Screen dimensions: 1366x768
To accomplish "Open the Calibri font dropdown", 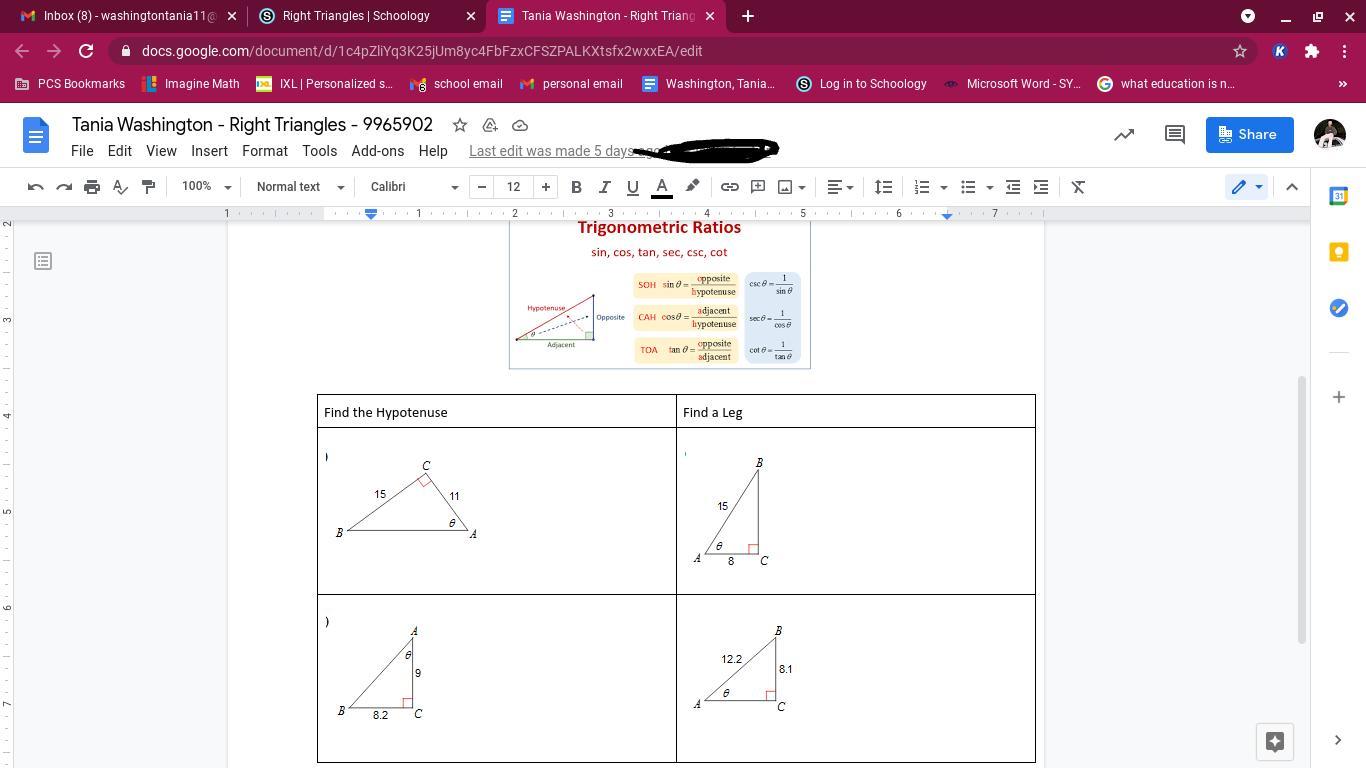I will click(414, 187).
